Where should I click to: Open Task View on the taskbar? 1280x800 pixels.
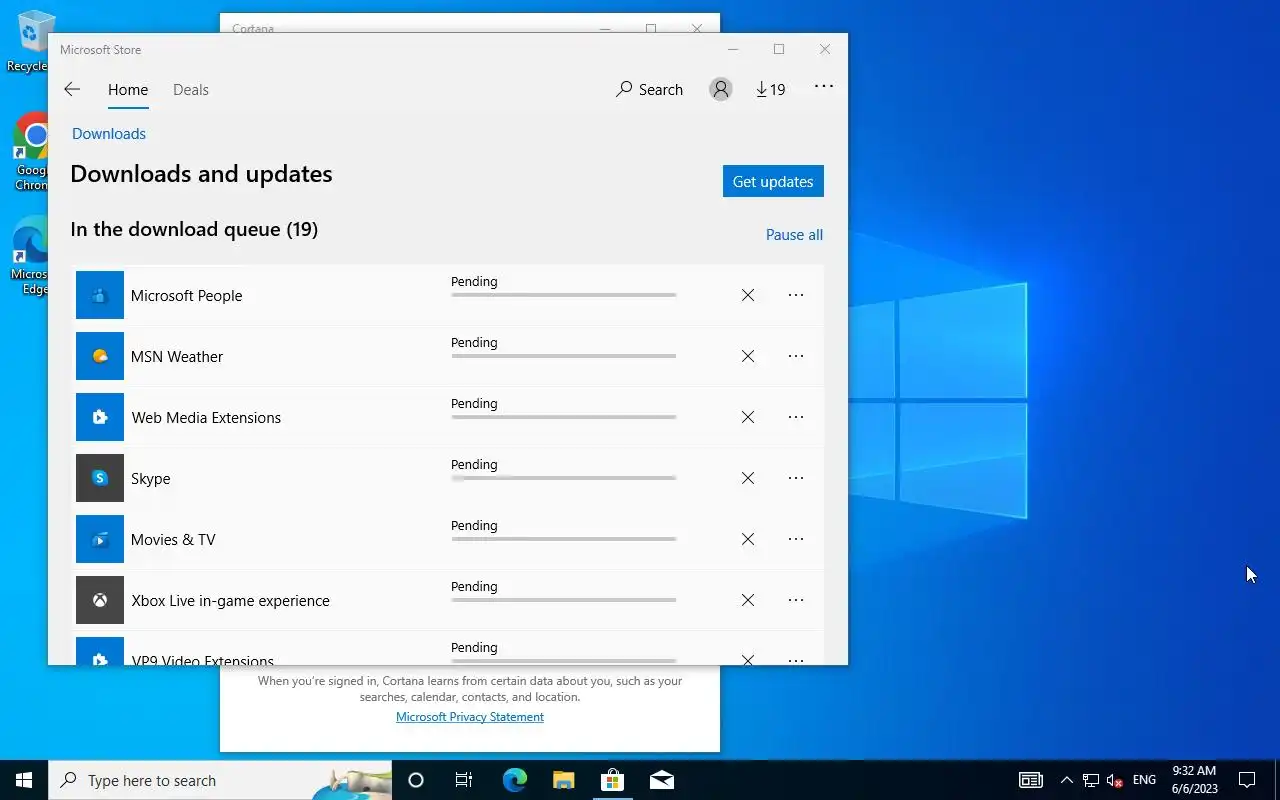(464, 780)
